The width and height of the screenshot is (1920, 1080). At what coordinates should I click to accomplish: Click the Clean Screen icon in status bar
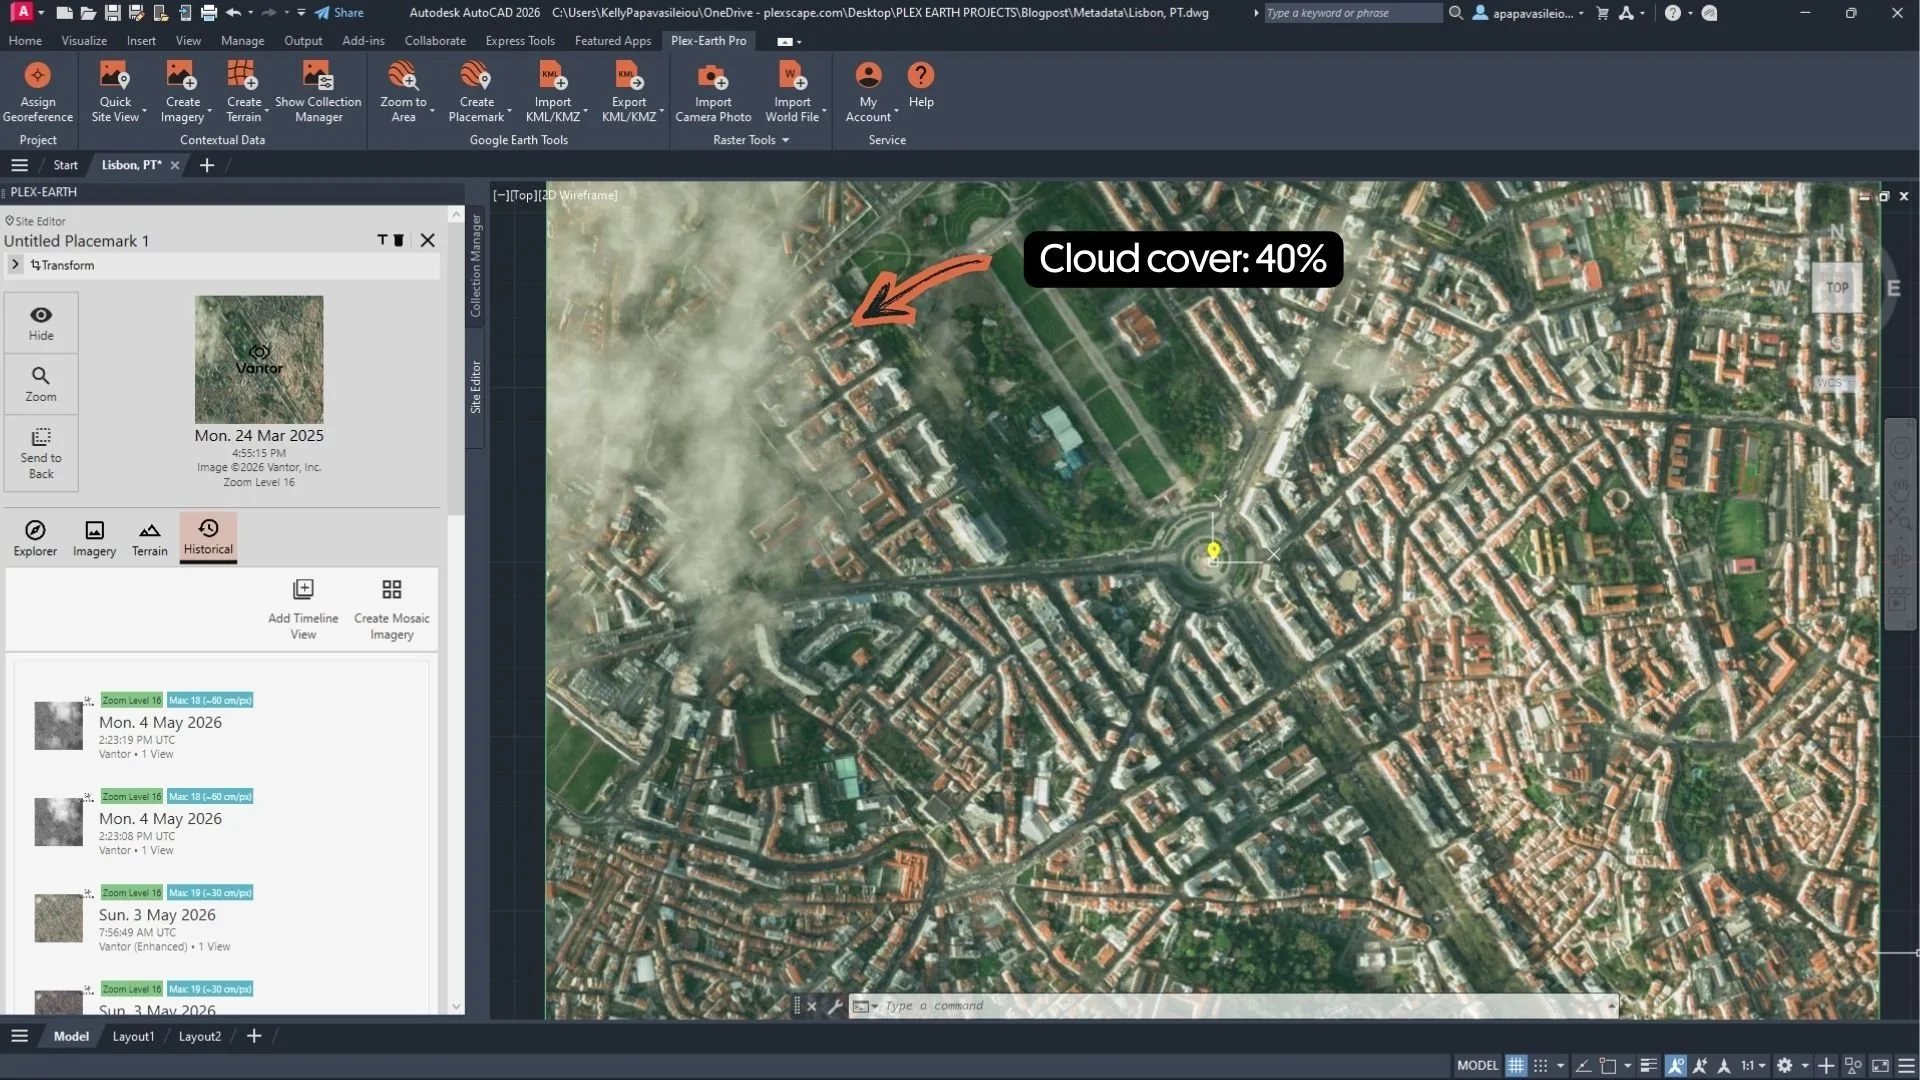click(1880, 1066)
